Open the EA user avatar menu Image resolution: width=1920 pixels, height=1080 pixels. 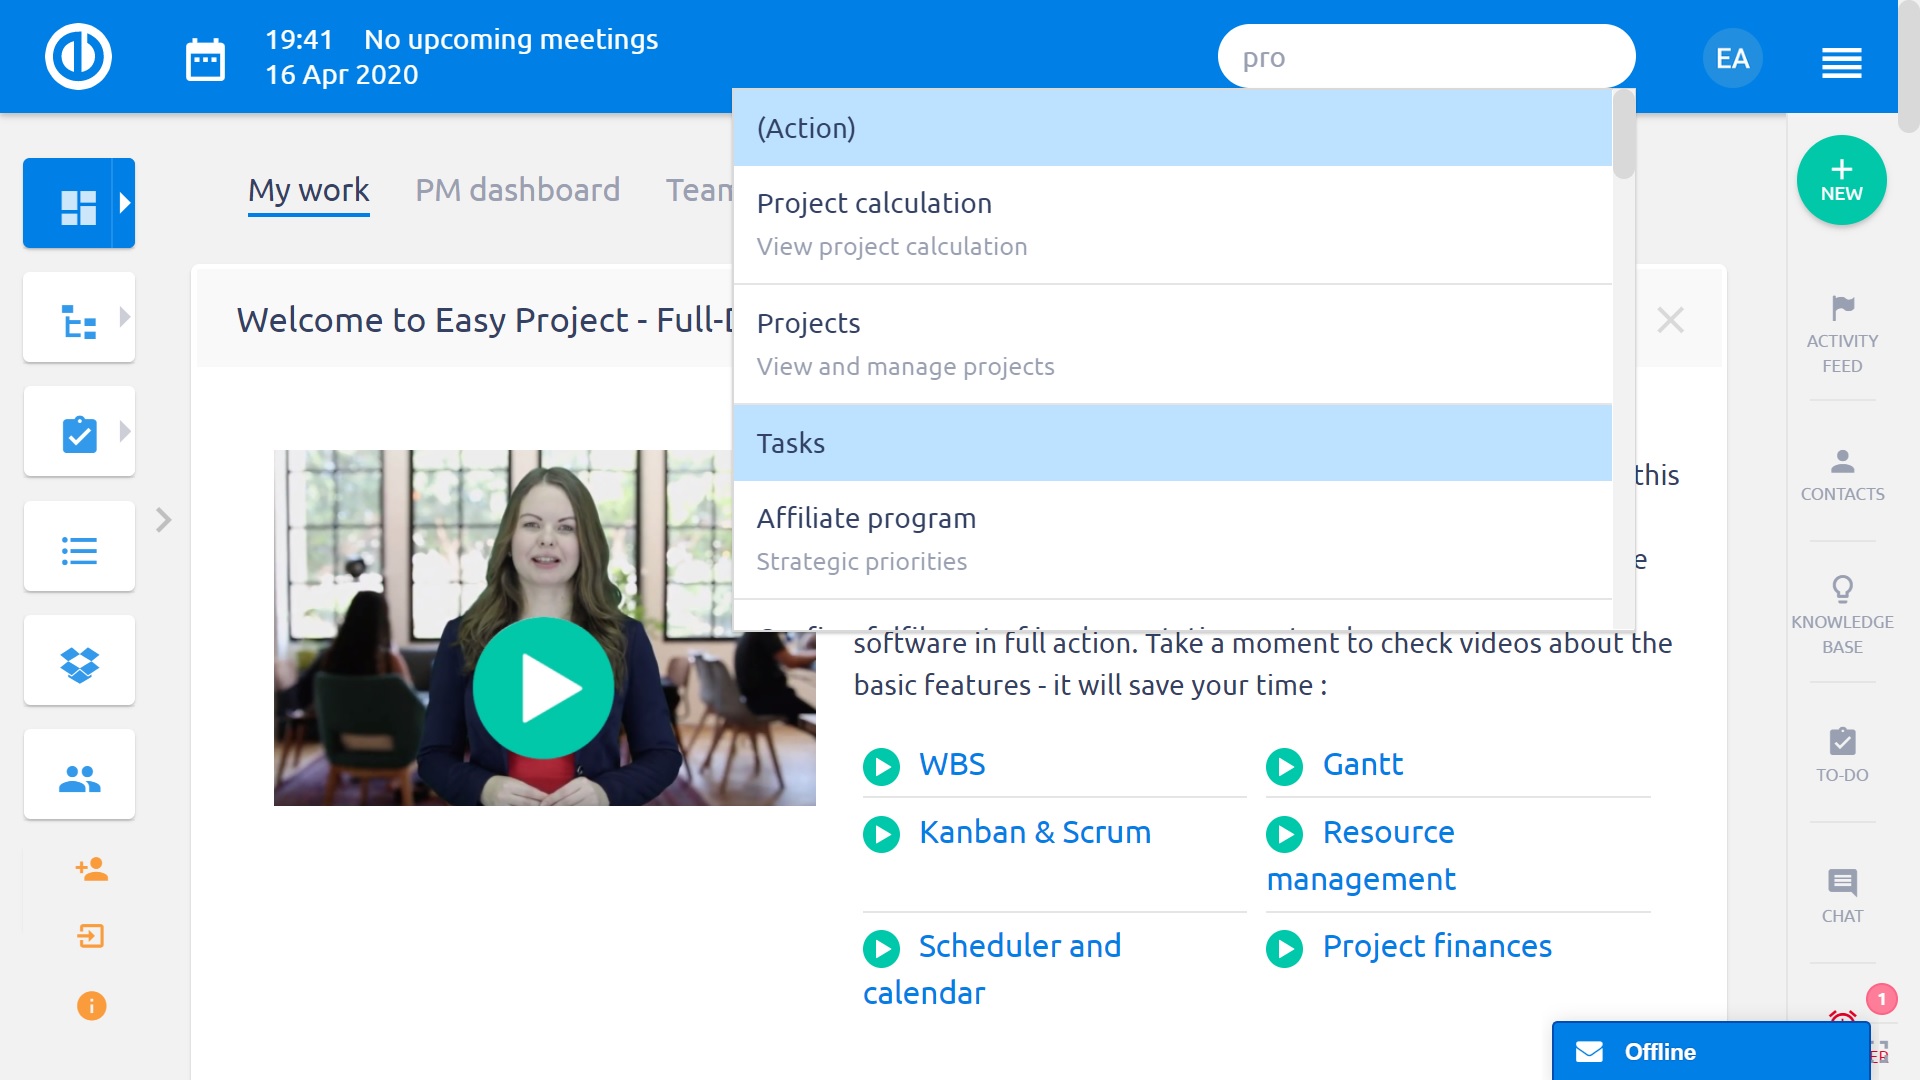(1732, 58)
